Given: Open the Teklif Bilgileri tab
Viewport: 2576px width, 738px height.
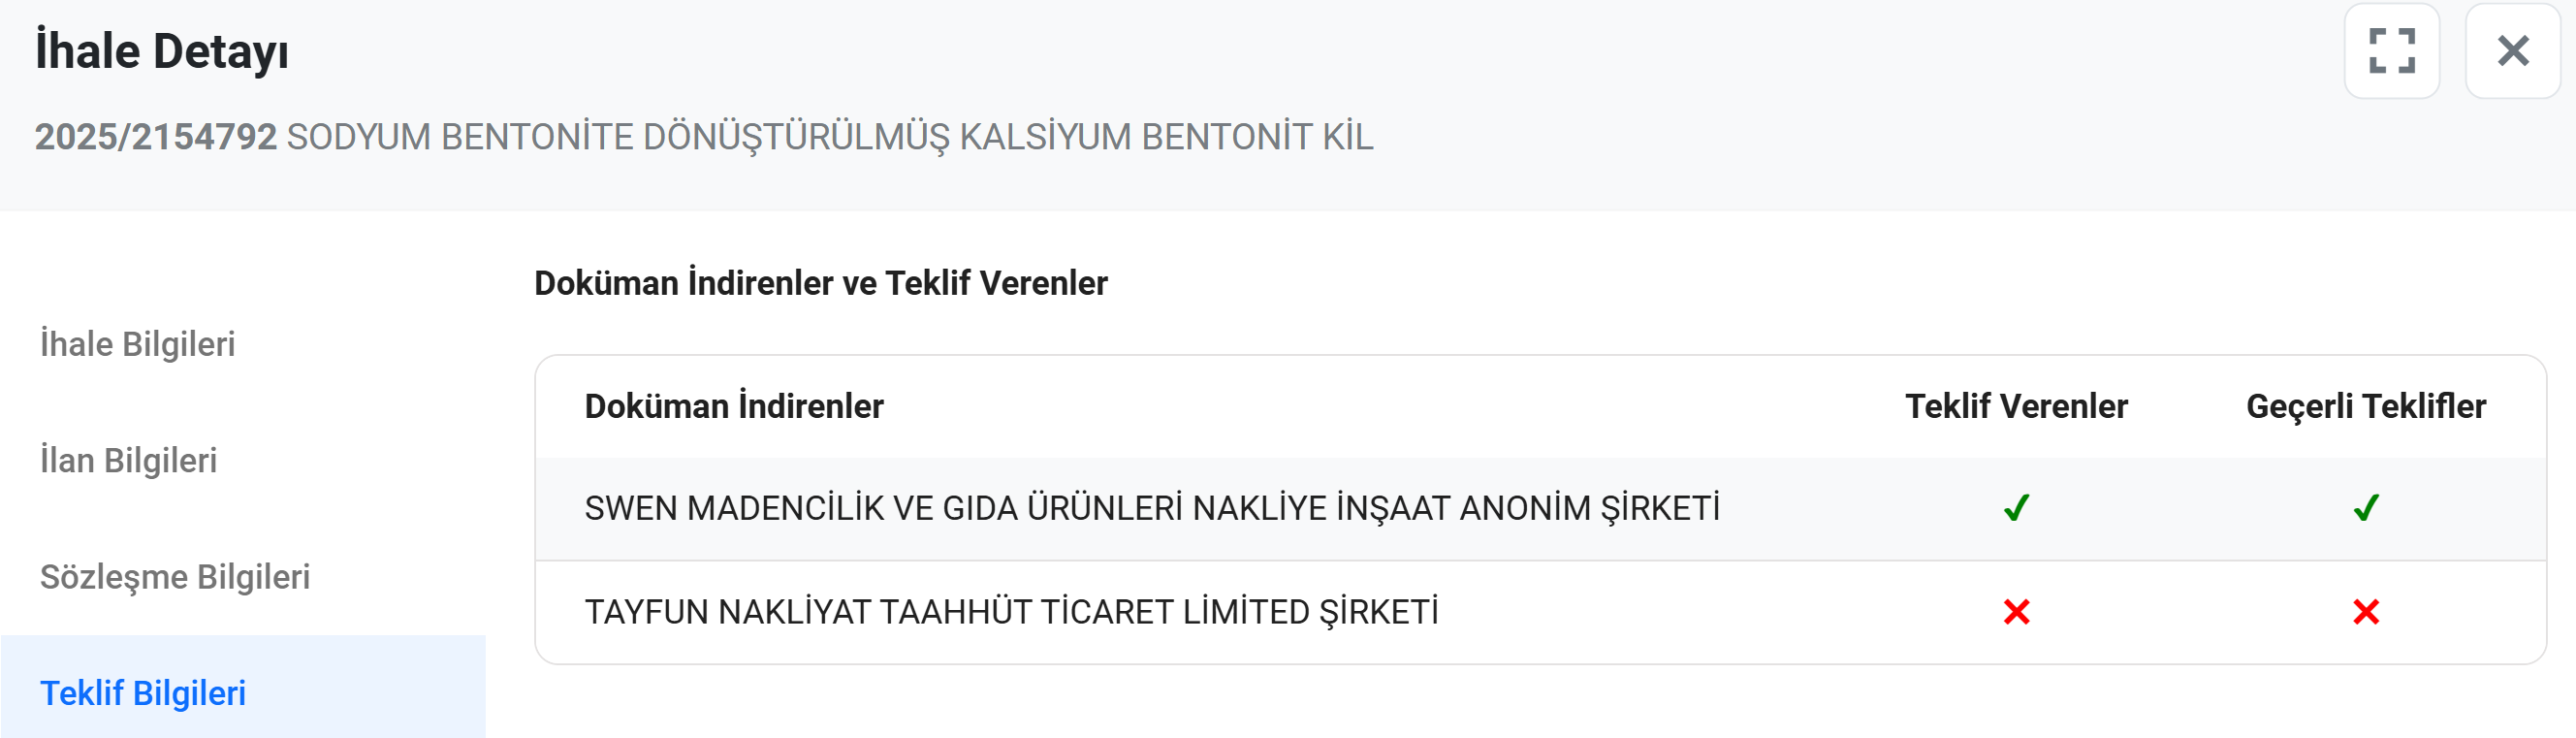Looking at the screenshot, I should click(143, 693).
